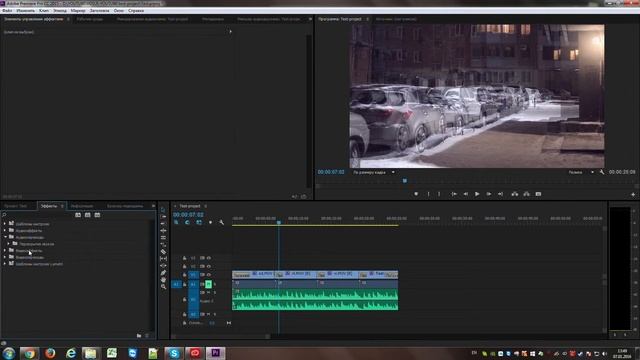The width and height of the screenshot is (640, 360).
Task: Select the Slip tool
Action: [163, 259]
